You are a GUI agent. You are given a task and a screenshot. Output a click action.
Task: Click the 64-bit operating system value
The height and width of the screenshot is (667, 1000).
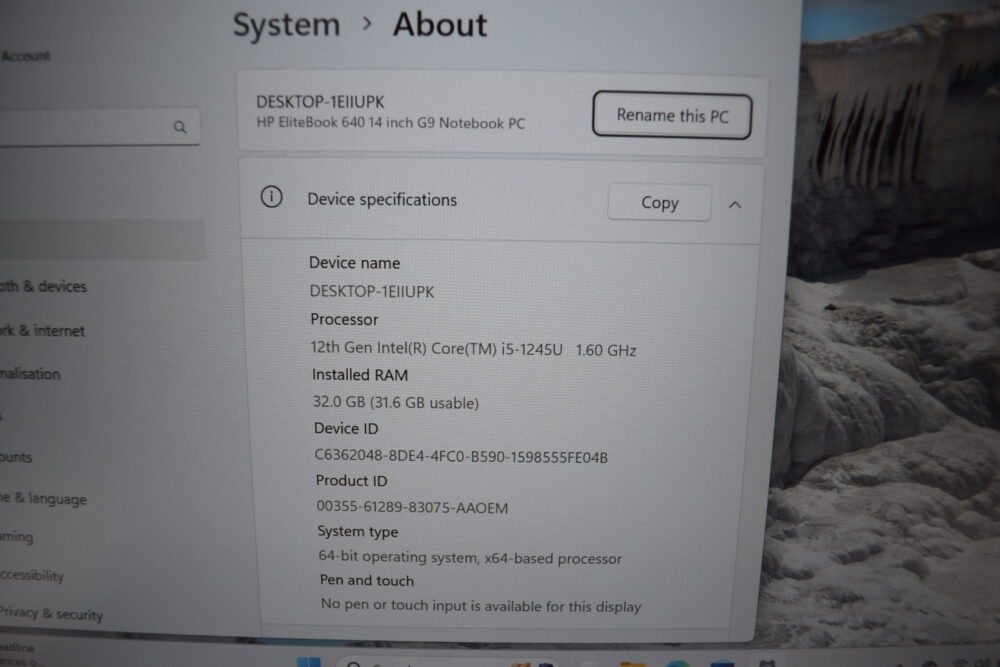tap(470, 557)
